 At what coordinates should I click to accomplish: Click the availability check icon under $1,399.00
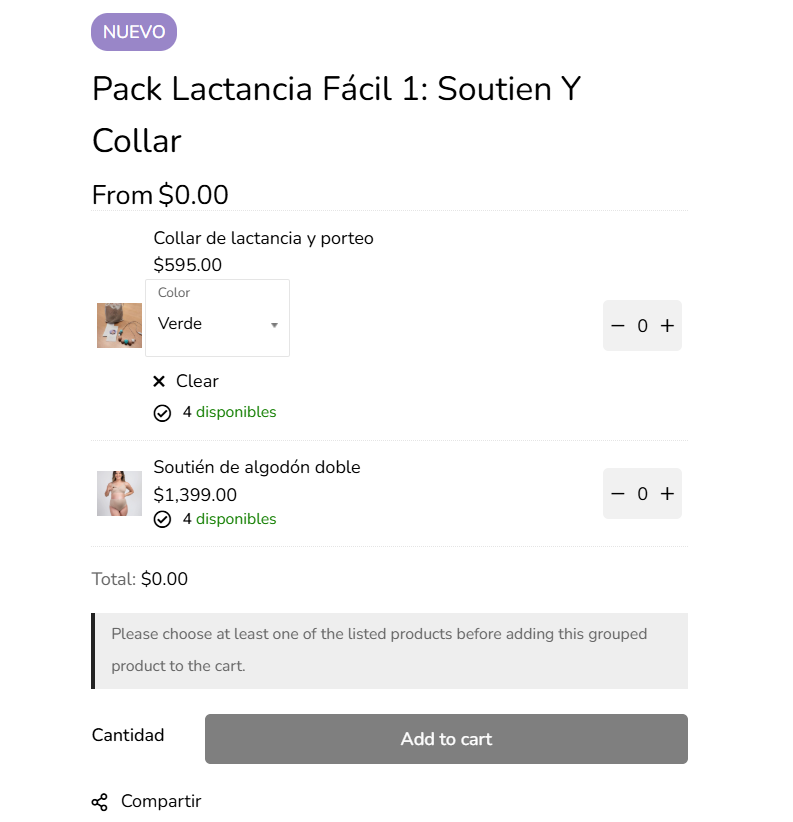pos(162,520)
